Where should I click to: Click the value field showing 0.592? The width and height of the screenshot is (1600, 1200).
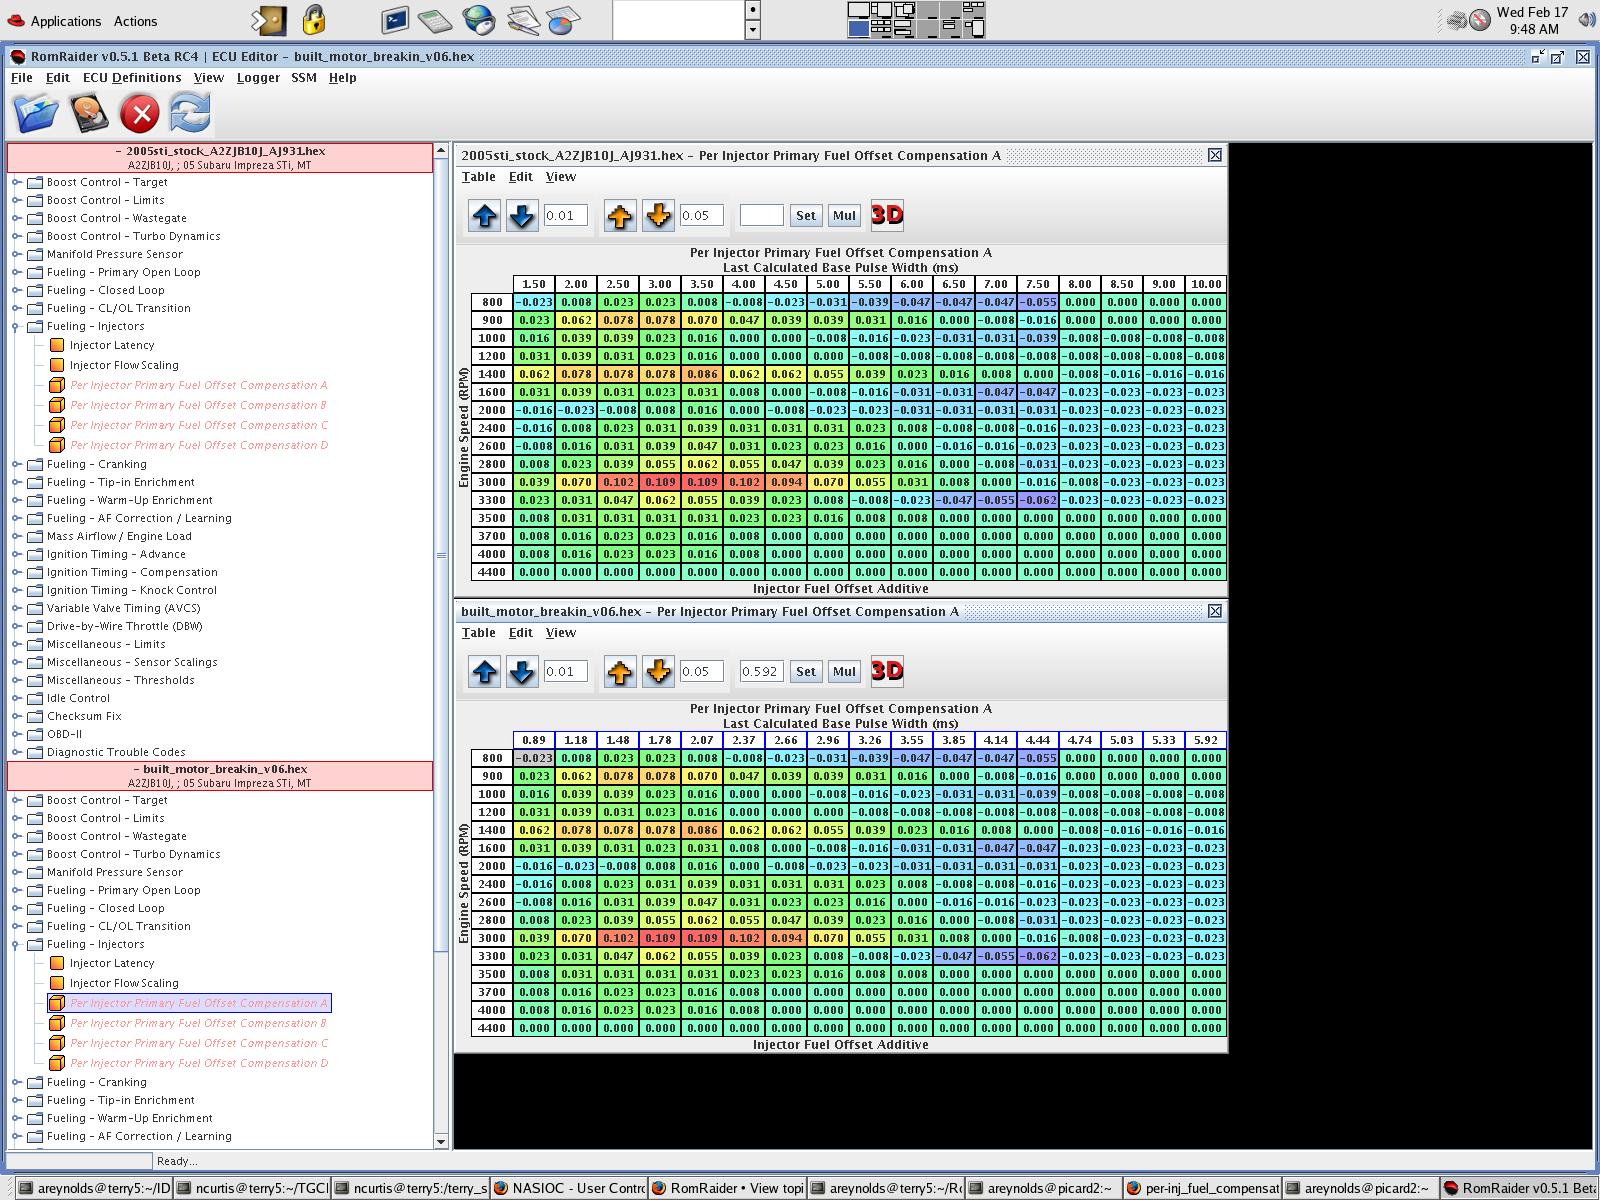pos(761,671)
